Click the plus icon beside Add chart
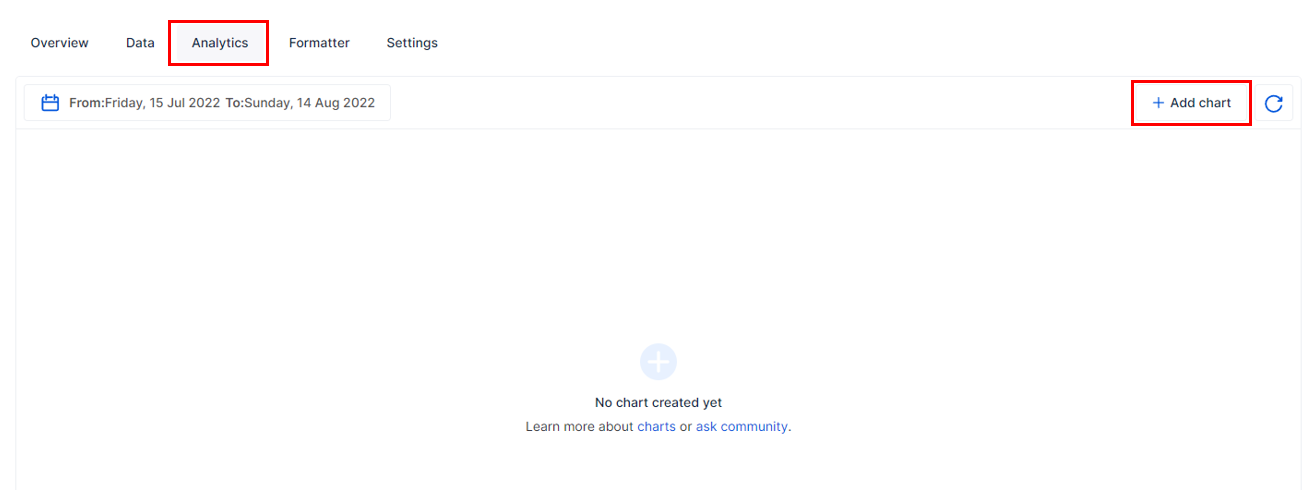 pos(1158,103)
